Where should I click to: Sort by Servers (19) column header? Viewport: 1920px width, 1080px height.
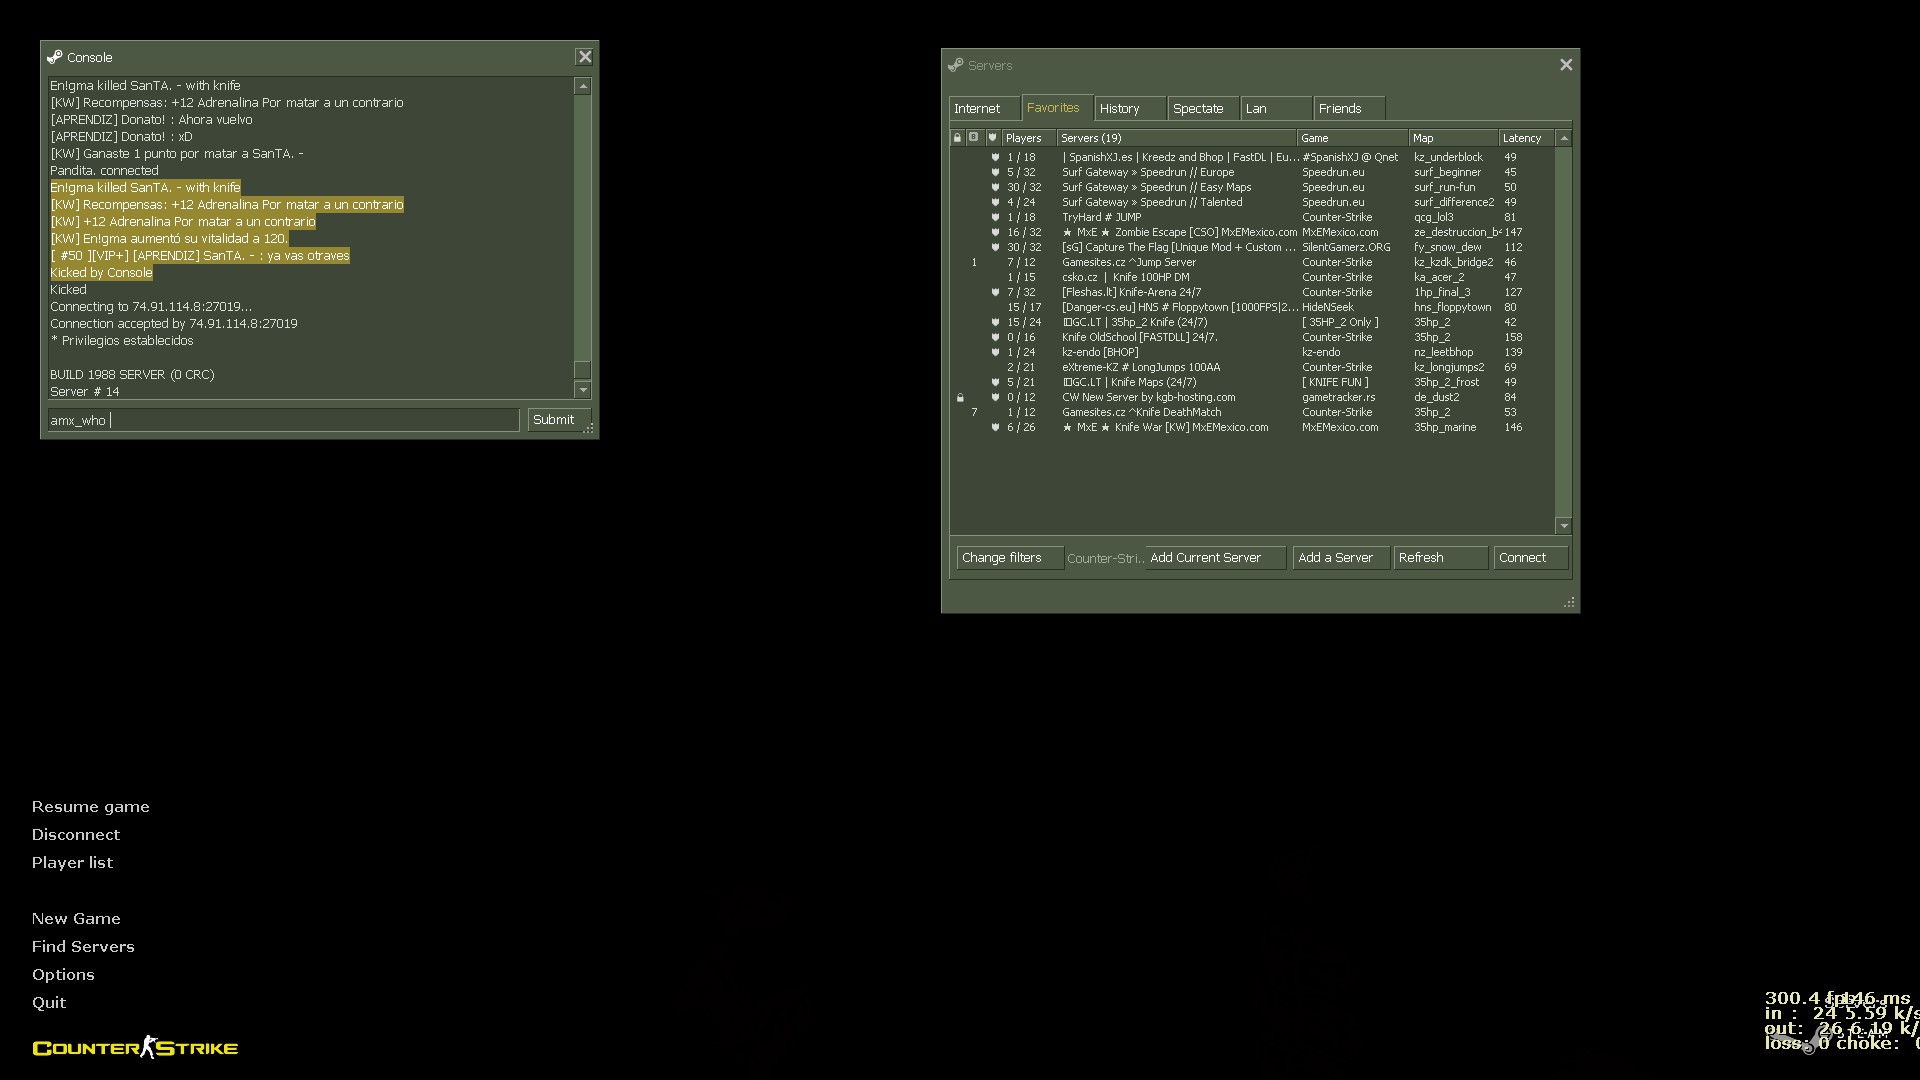pos(1177,138)
